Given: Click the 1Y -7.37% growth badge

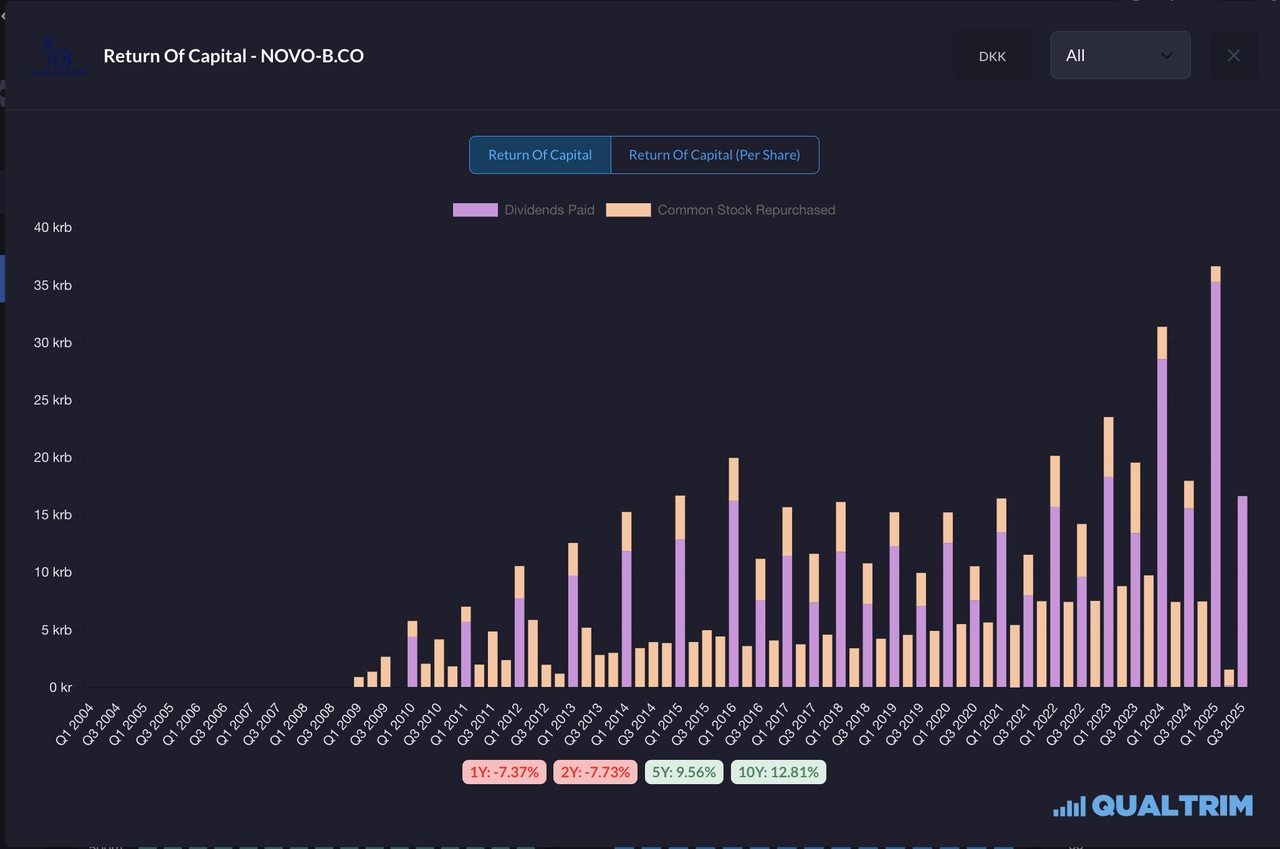Looking at the screenshot, I should pos(505,772).
